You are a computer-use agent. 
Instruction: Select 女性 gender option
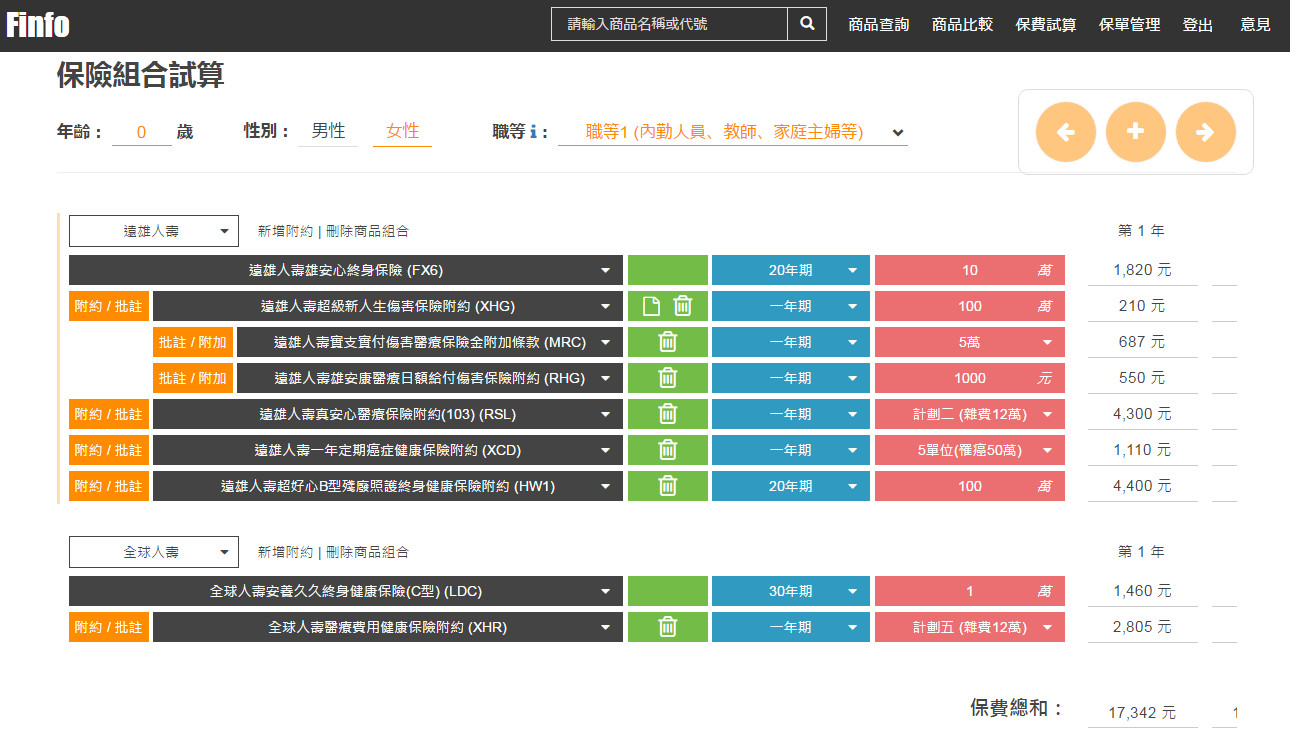click(x=403, y=131)
